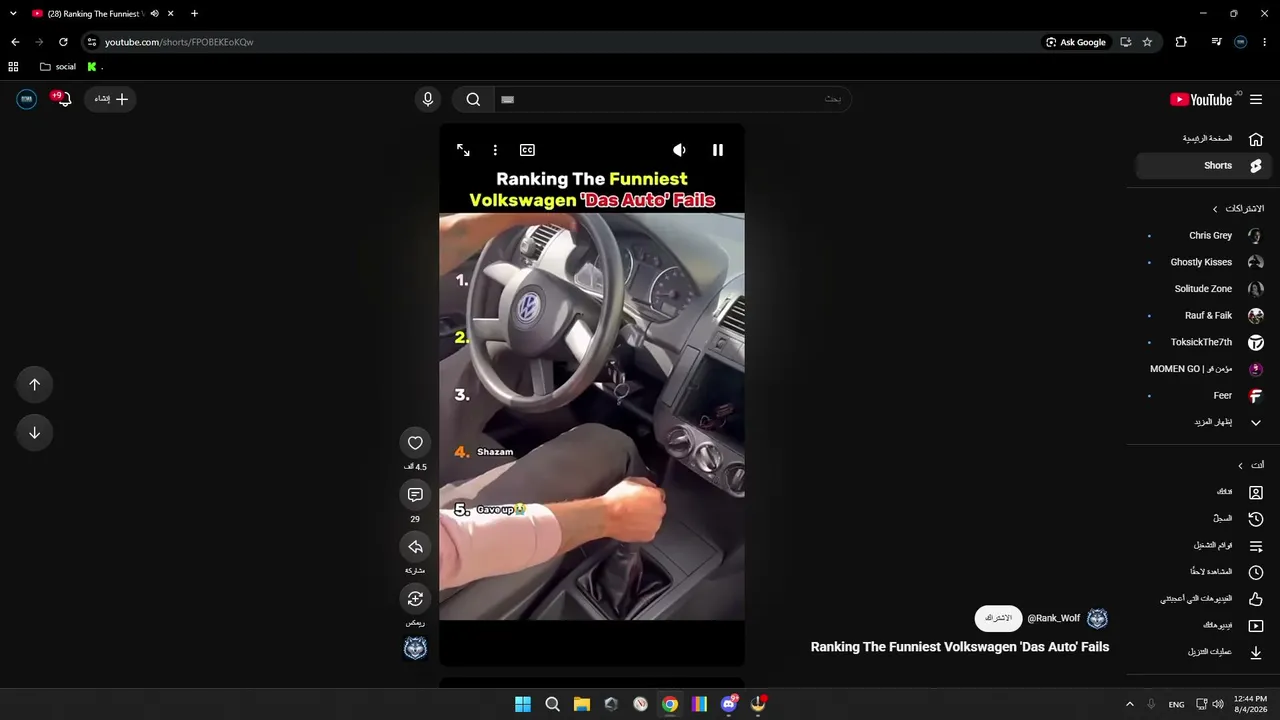This screenshot has width=1280, height=720.
Task: Open the @Rank_Wolf channel link
Action: (x=1053, y=618)
